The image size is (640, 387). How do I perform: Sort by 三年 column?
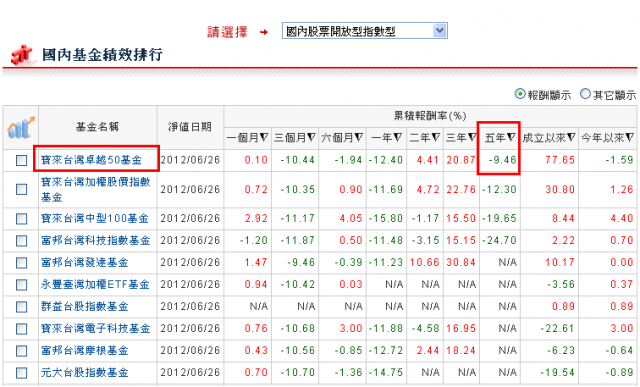[461, 138]
